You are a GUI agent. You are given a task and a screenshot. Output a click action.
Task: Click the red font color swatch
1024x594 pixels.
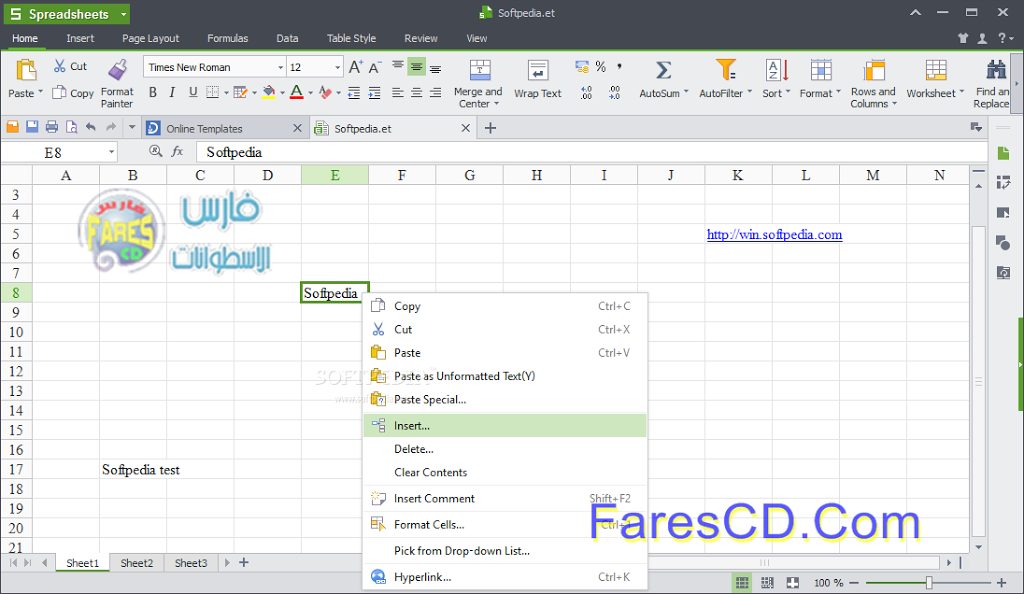[x=296, y=93]
